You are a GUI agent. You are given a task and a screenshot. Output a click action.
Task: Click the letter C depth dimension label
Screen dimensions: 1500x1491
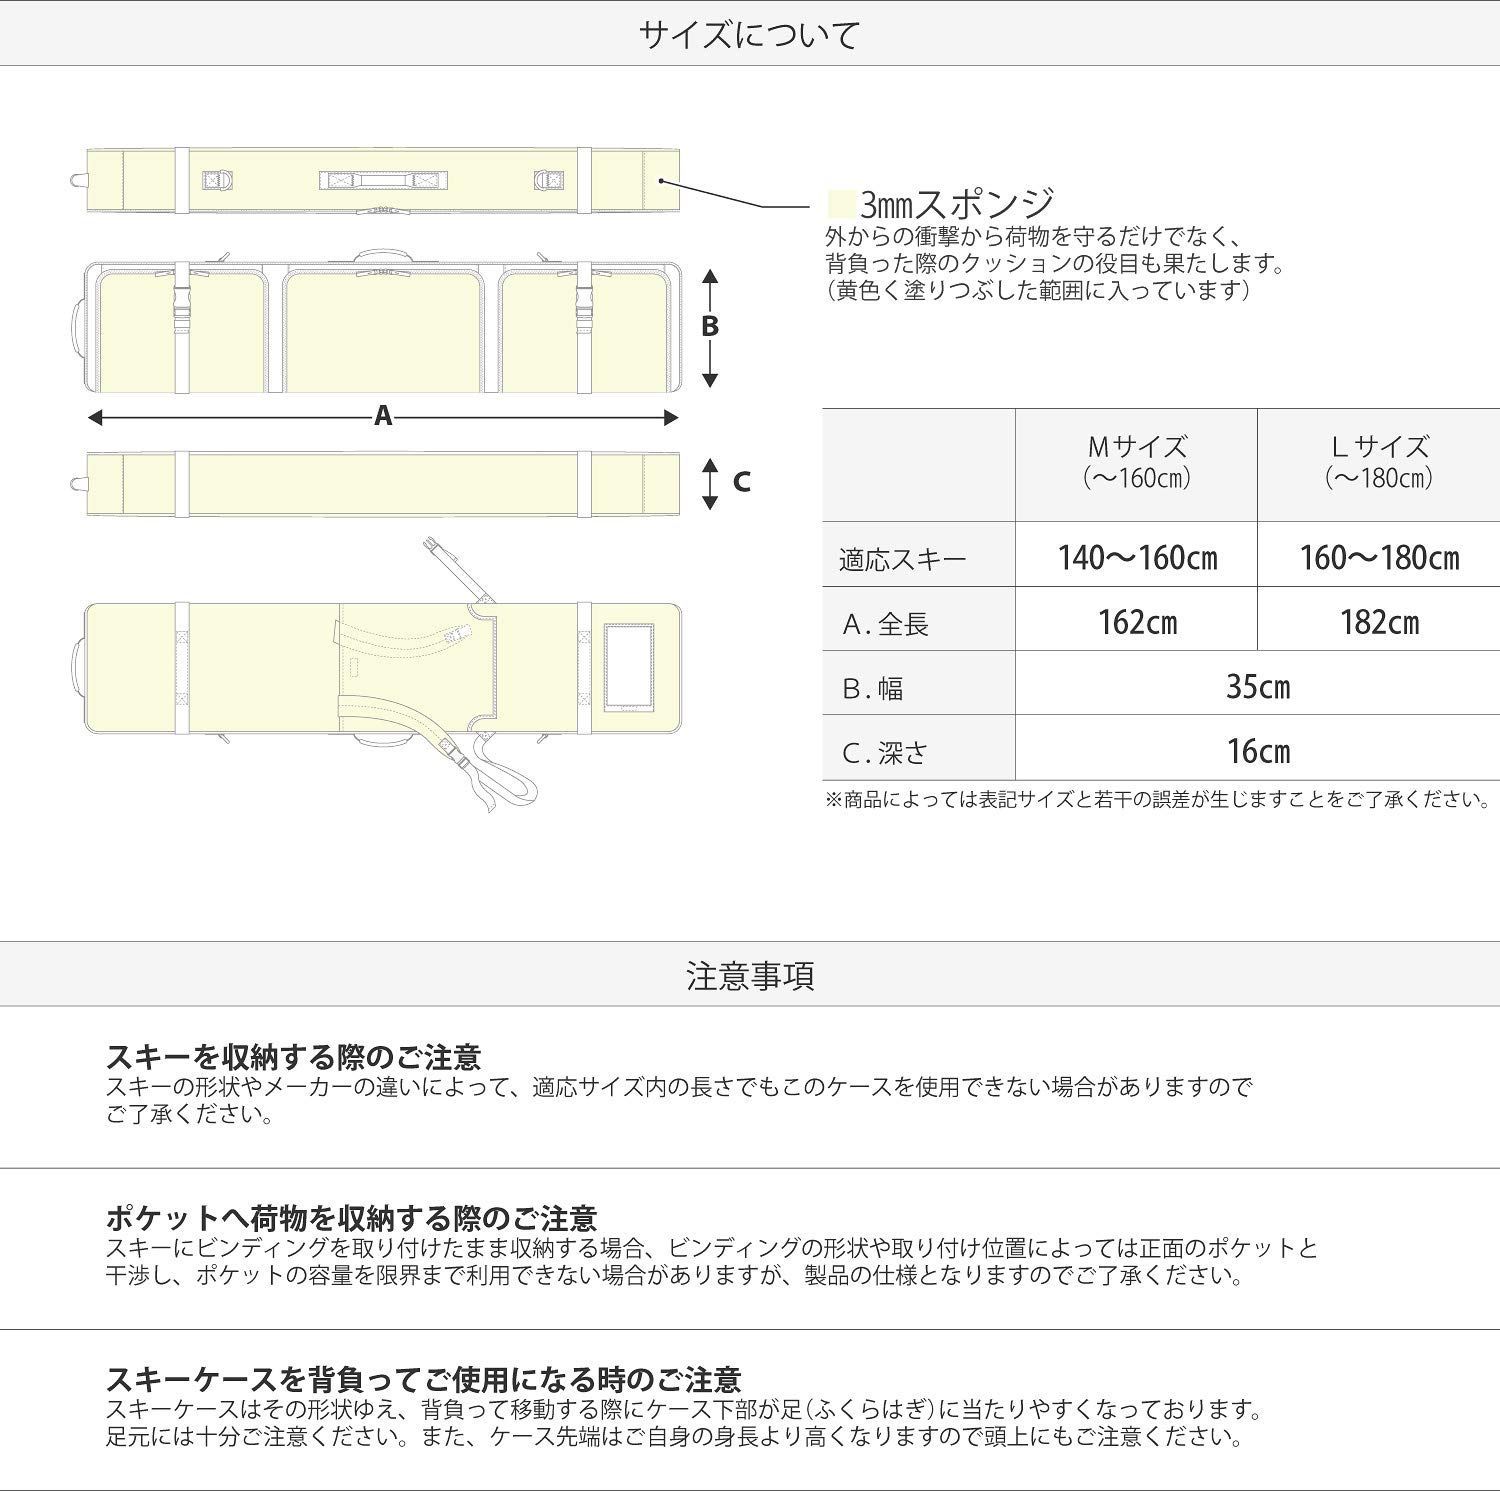click(741, 482)
